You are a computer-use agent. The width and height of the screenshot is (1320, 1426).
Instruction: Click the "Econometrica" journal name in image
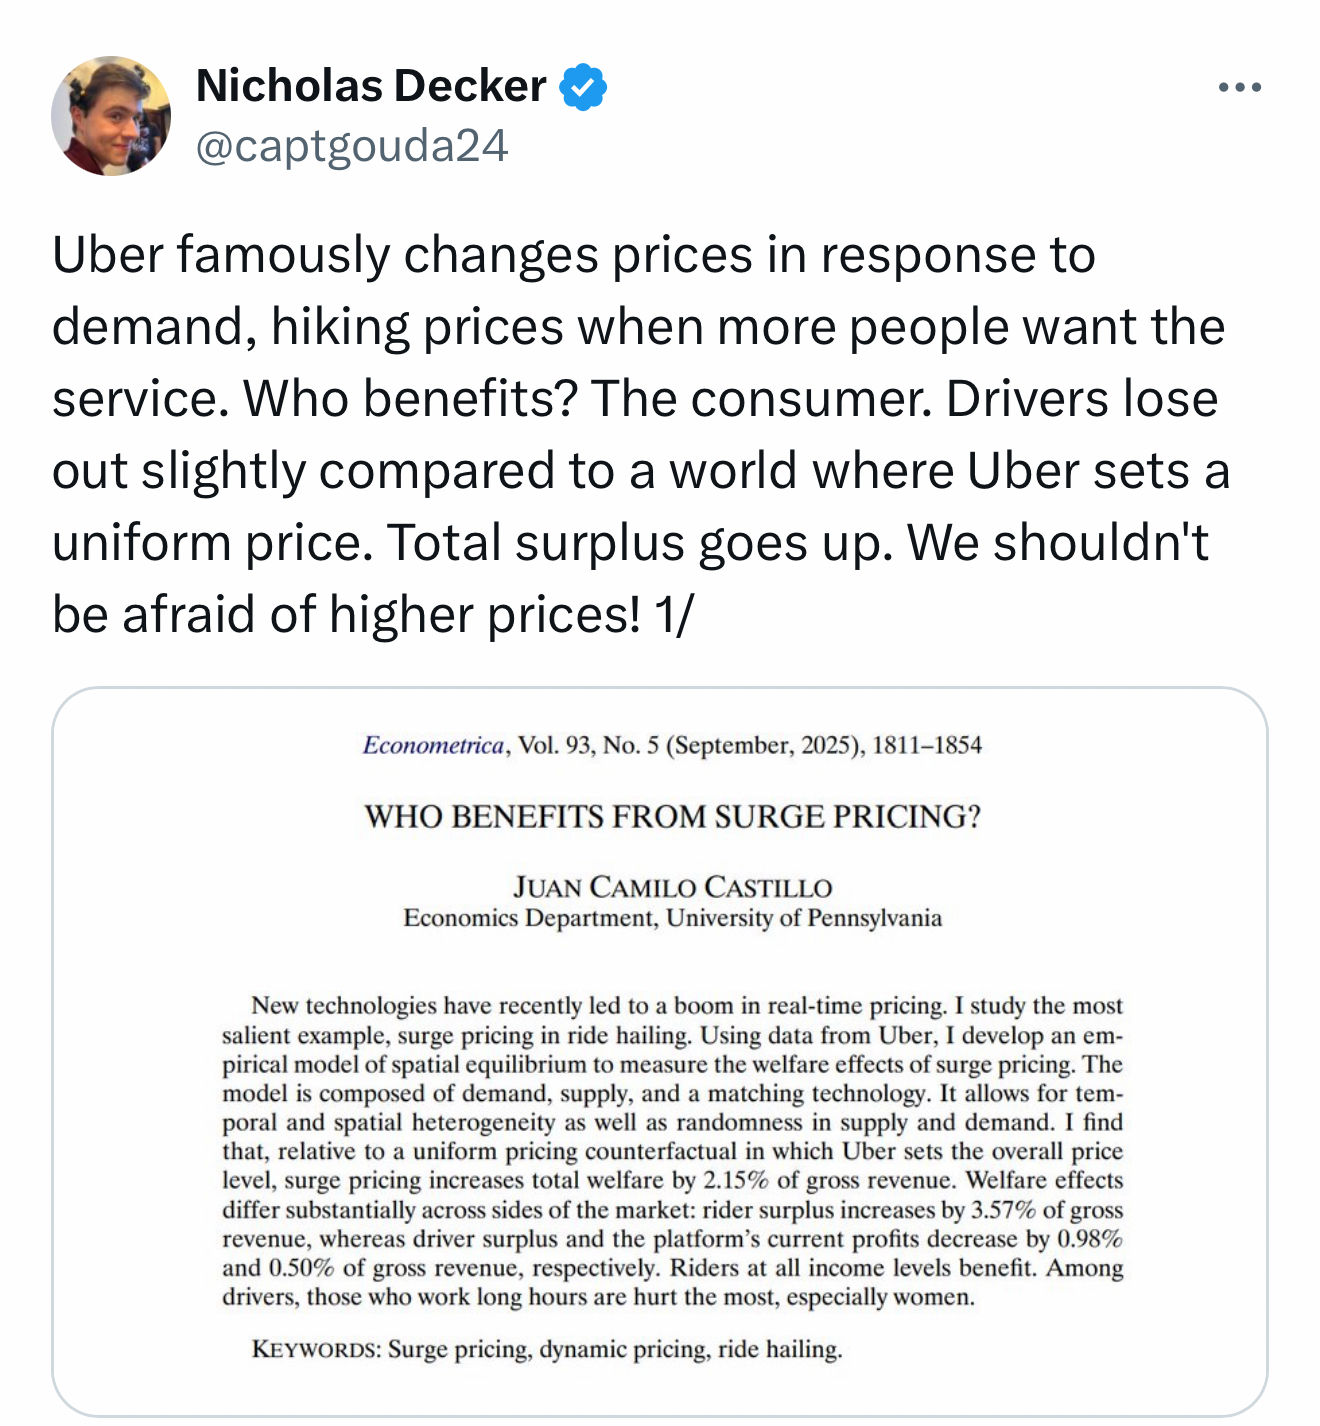coord(433,745)
